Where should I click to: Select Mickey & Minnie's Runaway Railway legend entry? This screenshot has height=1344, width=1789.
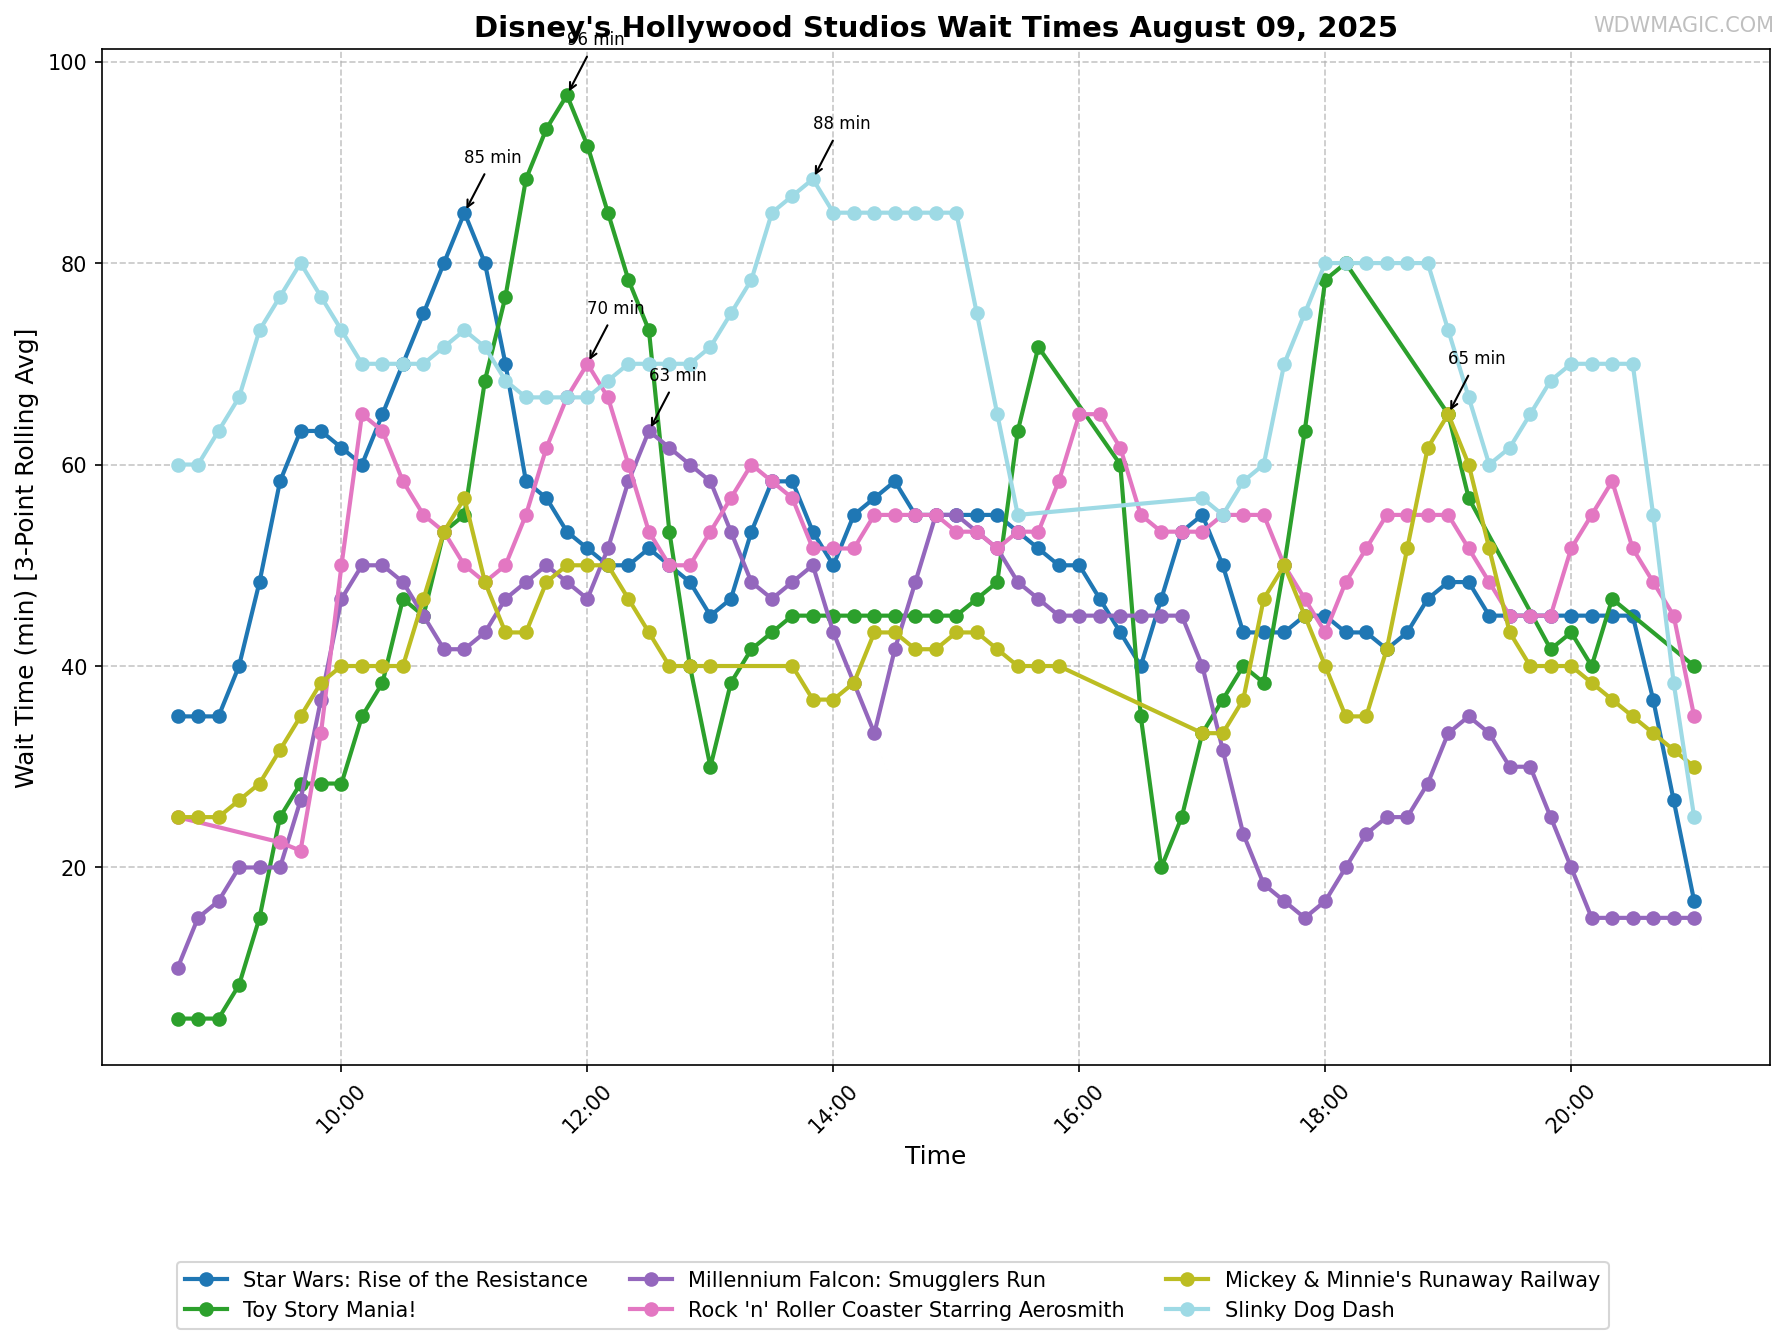1384,1280
